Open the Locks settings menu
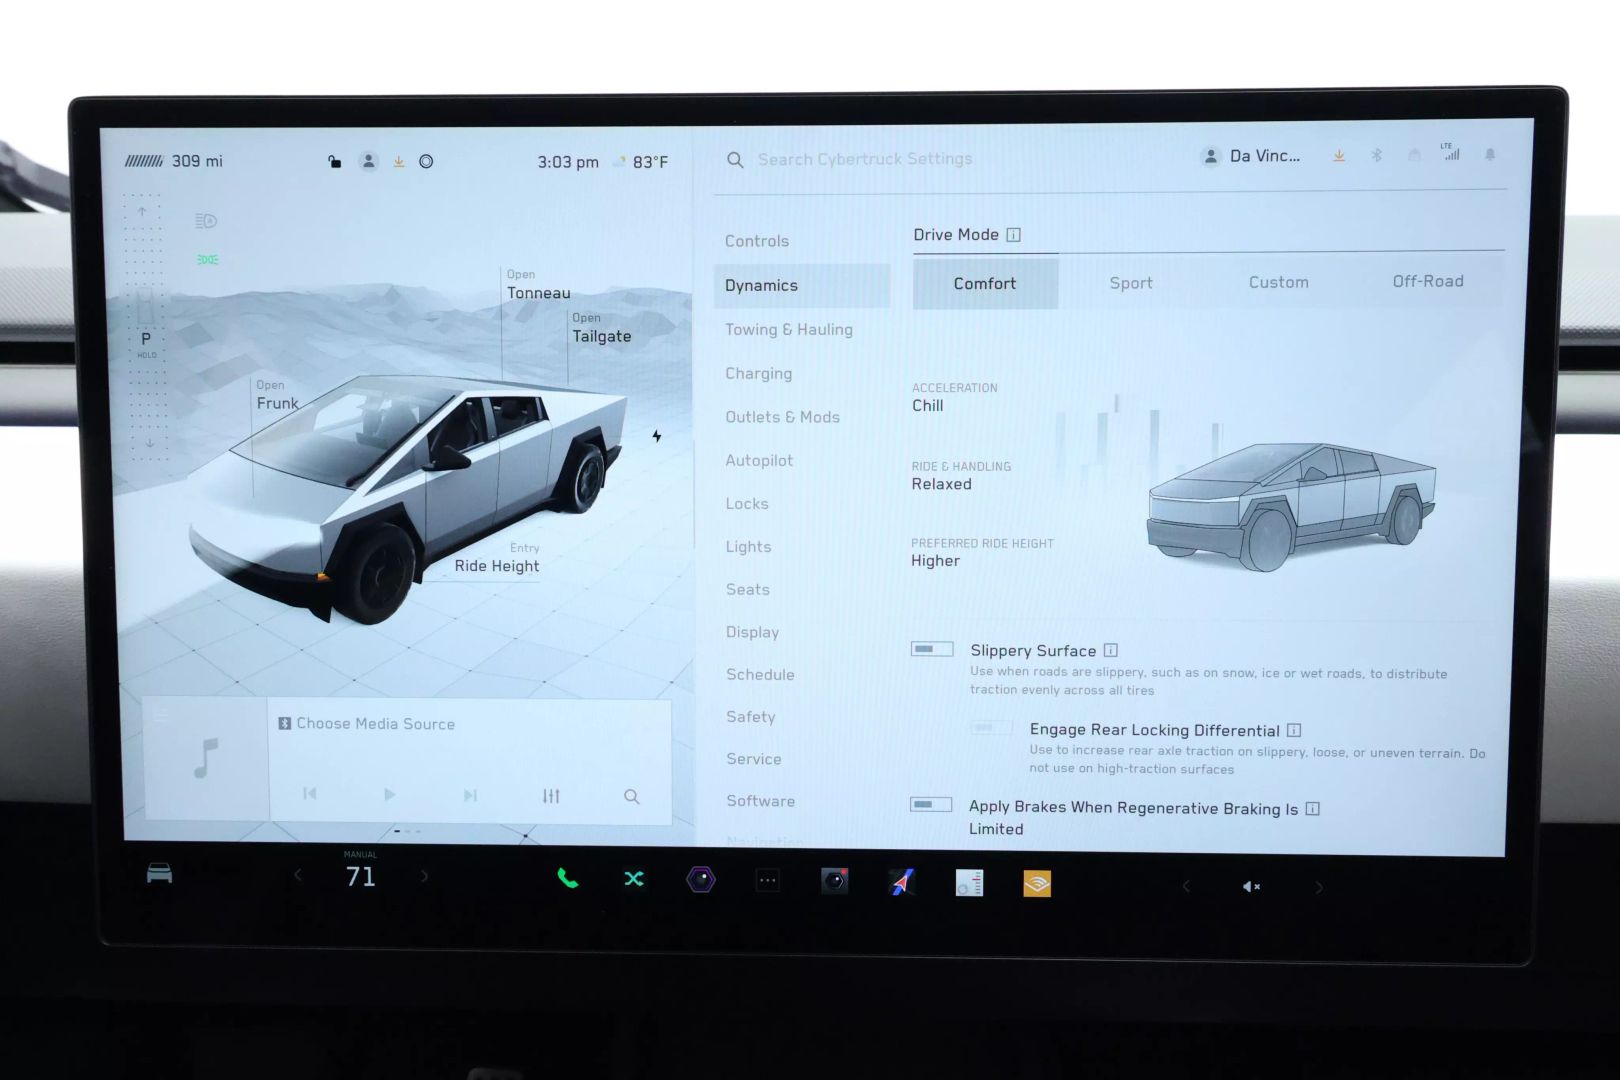 coord(747,503)
